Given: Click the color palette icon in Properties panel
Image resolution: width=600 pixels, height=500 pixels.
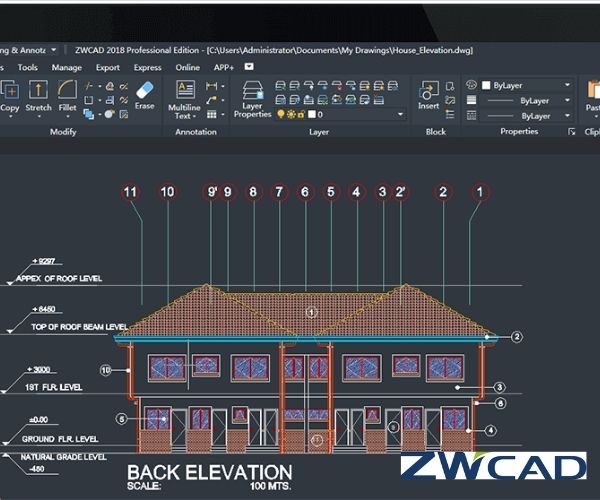Looking at the screenshot, I should [471, 85].
